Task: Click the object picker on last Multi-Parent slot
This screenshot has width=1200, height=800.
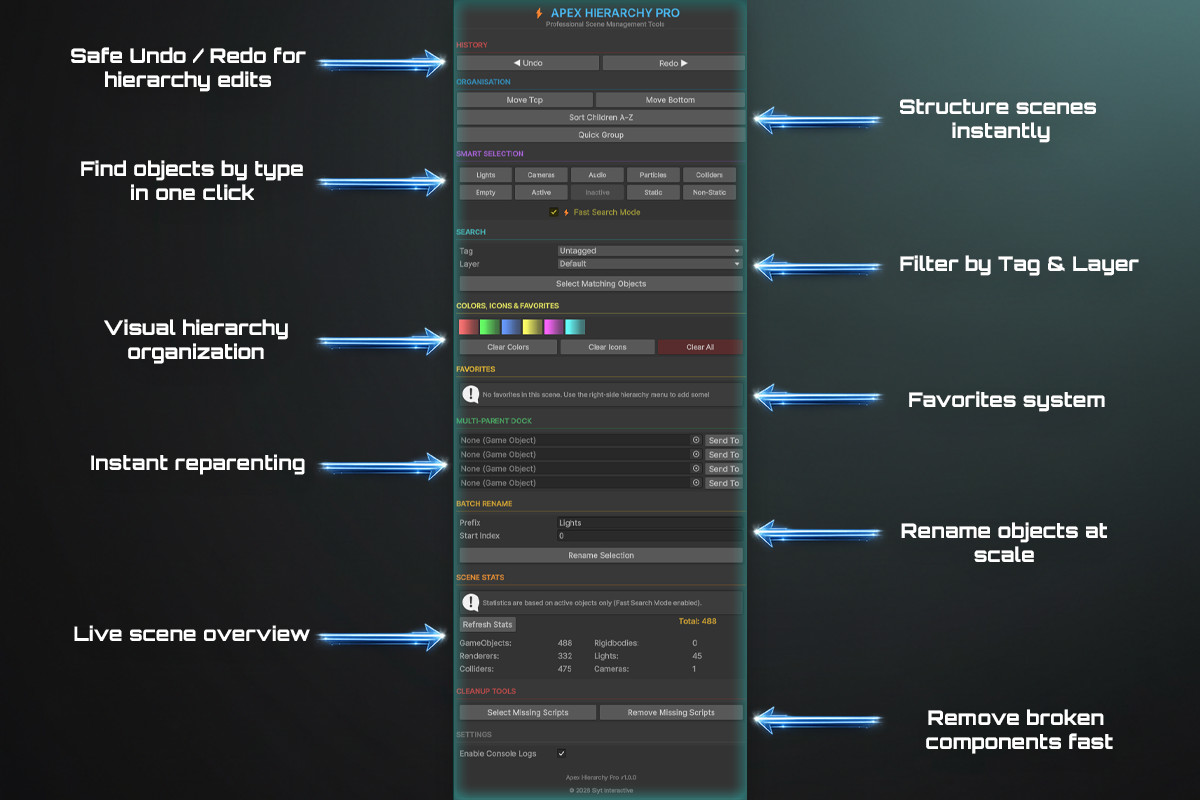Action: pyautogui.click(x=697, y=482)
